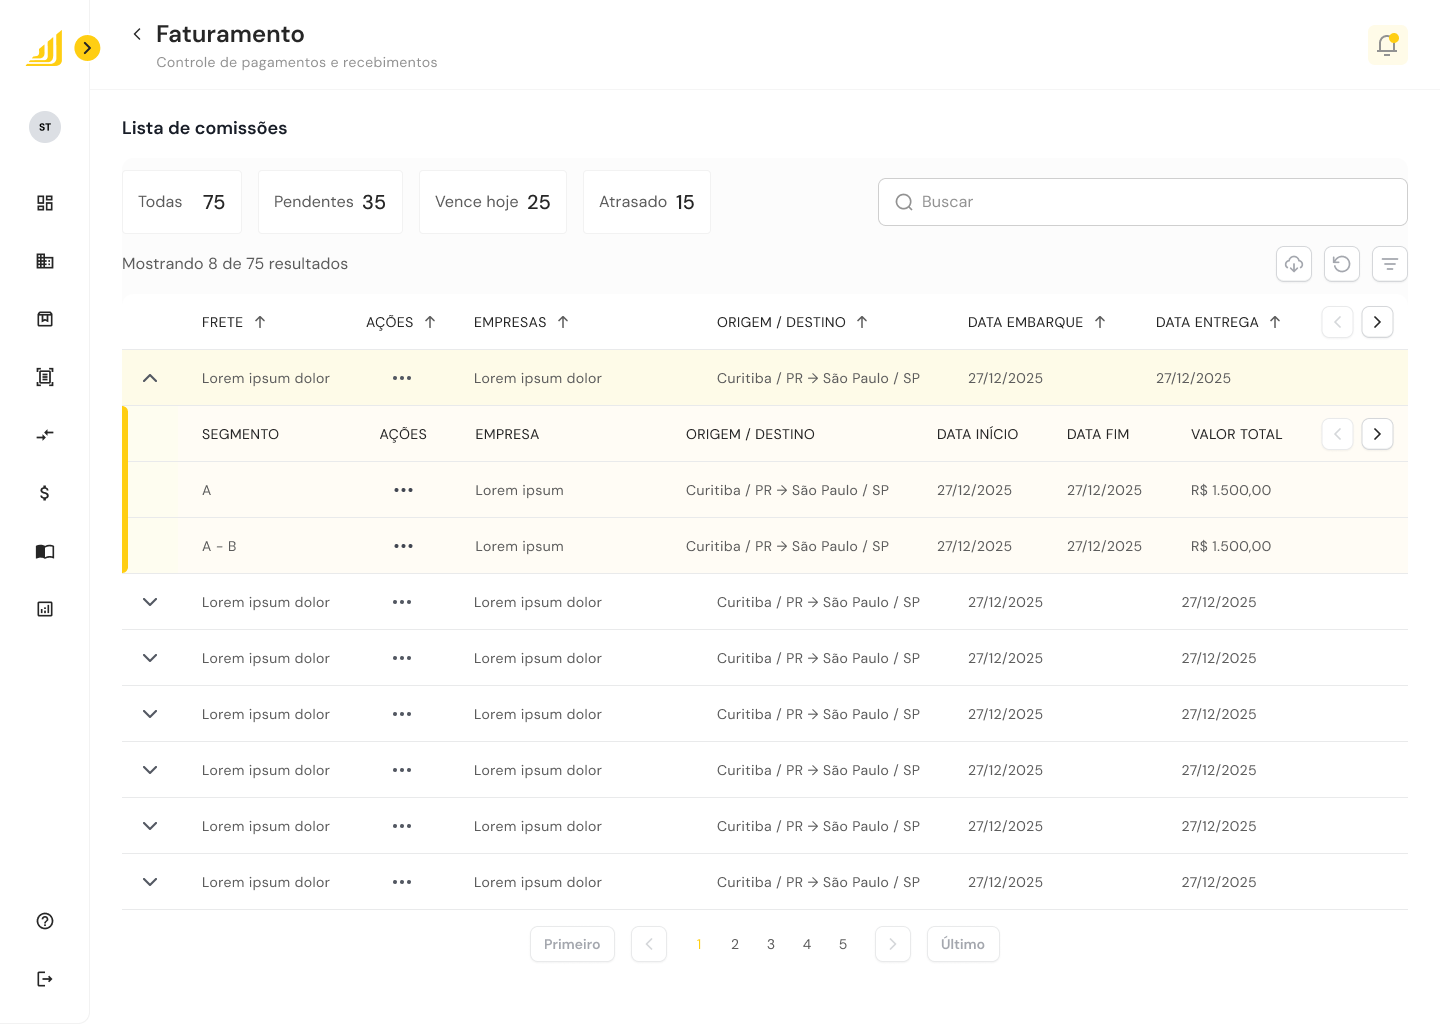The image size is (1440, 1024).
Task: Select the Vence hoje 25 tab
Action: point(492,202)
